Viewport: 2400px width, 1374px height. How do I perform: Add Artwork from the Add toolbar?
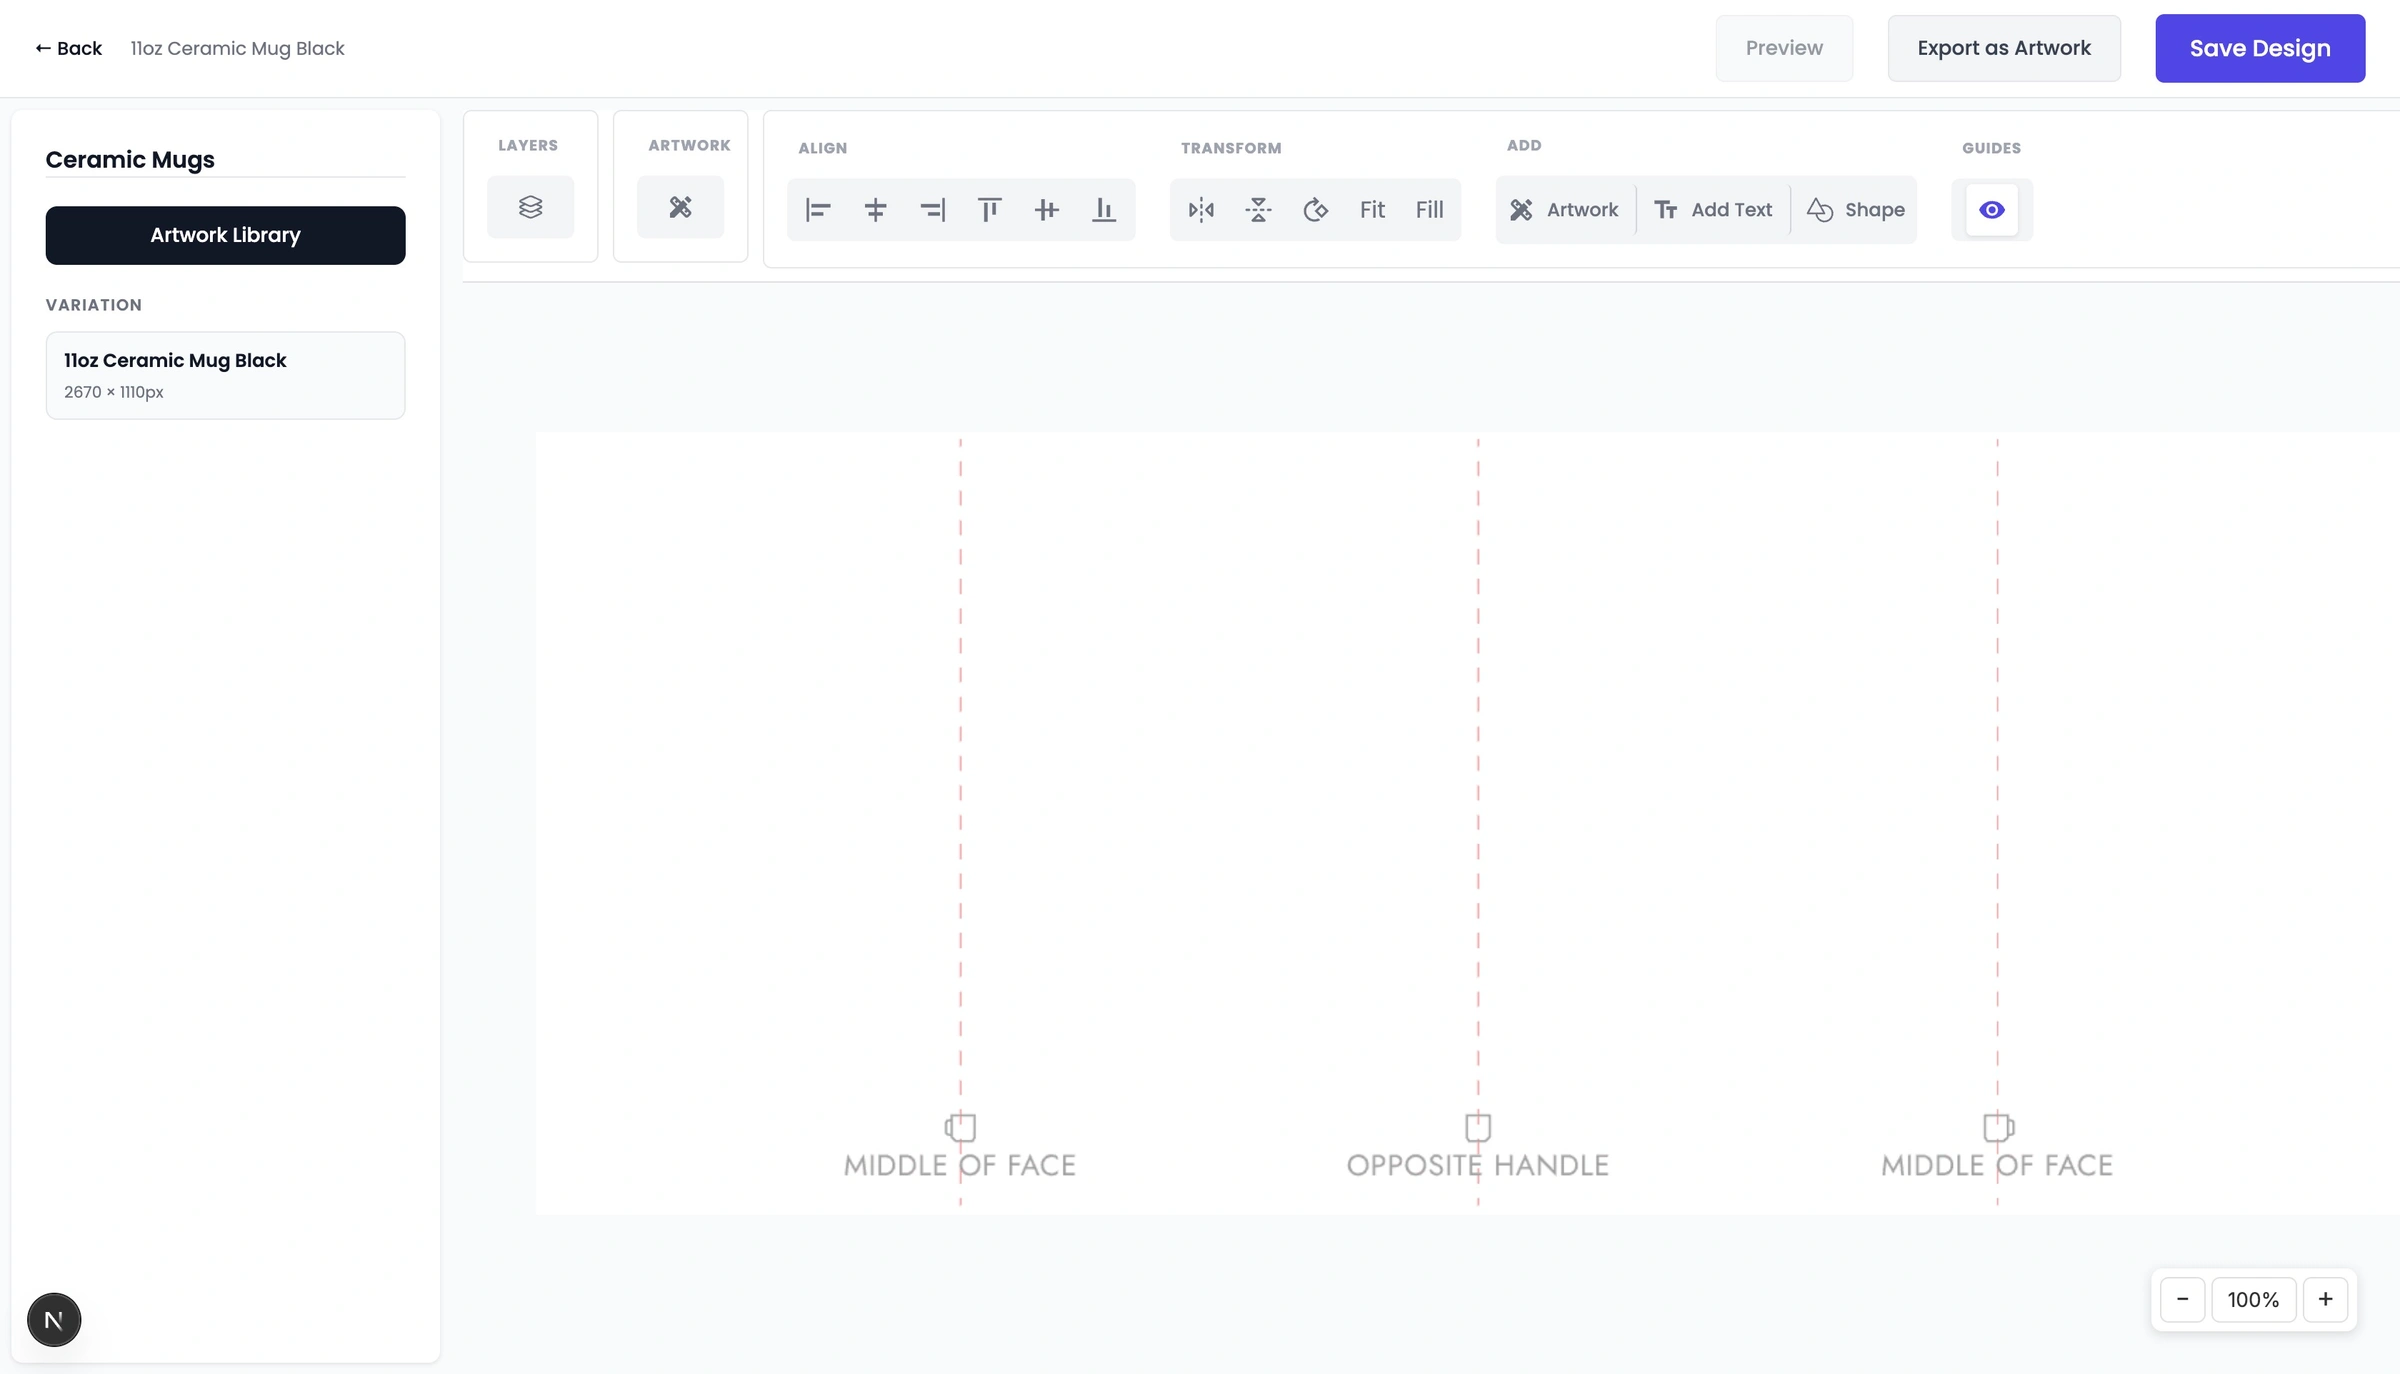pyautogui.click(x=1565, y=210)
